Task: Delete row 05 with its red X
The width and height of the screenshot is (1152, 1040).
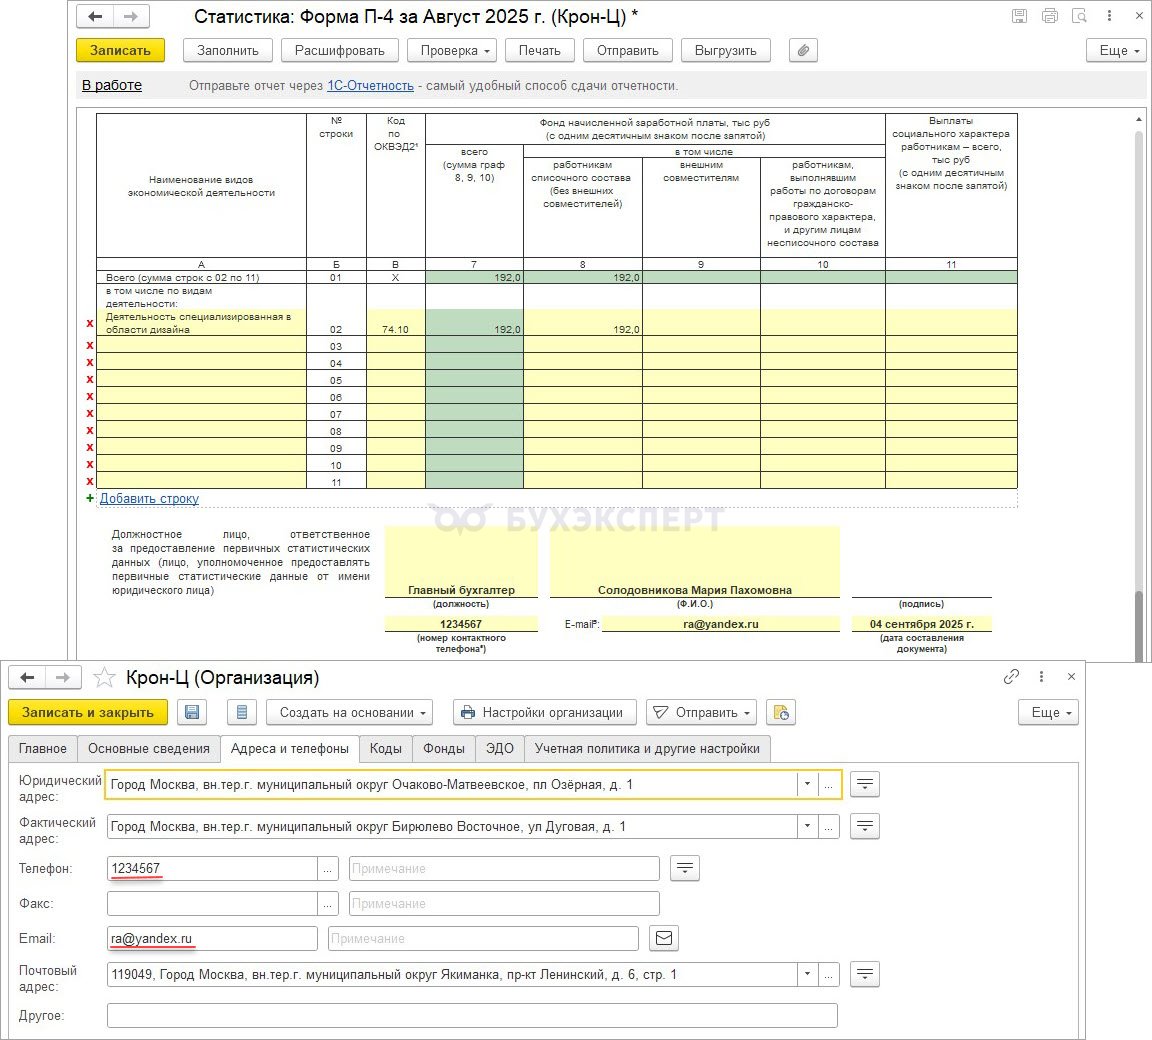Action: [90, 380]
